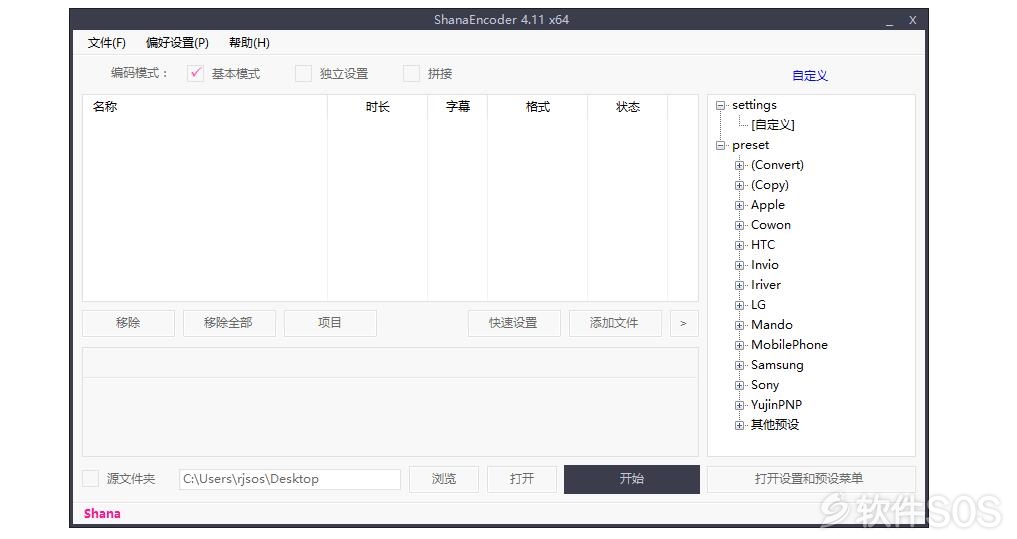The height and width of the screenshot is (539, 1017).
Task: Expand the Cowon preset node
Action: click(x=739, y=226)
